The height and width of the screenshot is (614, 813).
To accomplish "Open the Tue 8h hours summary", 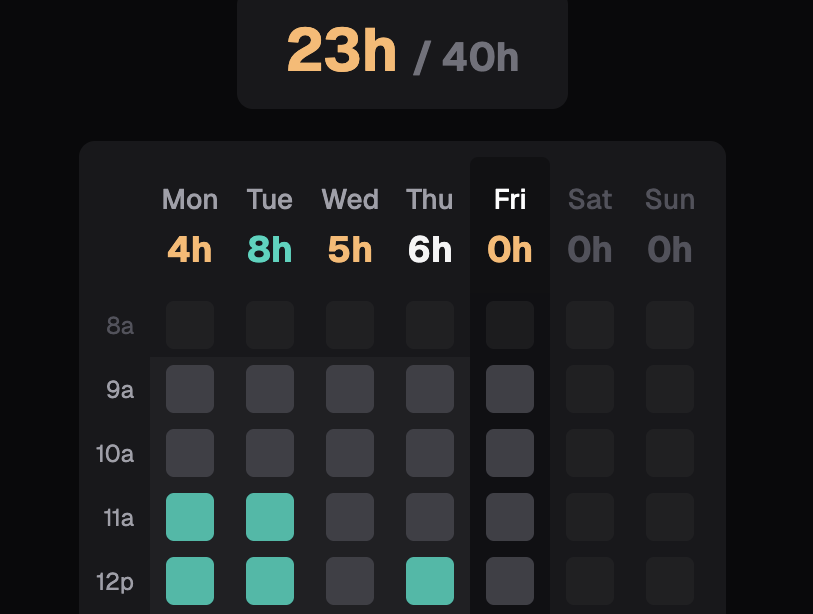I will [x=268, y=250].
